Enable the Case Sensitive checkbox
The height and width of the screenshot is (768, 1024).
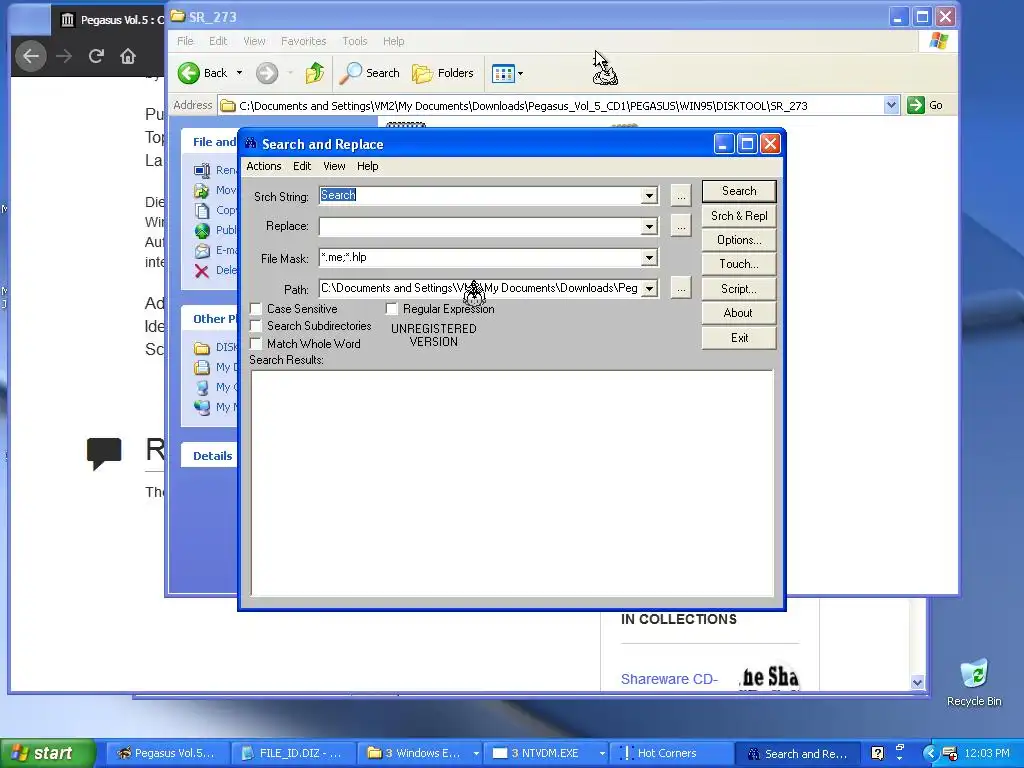(x=256, y=309)
